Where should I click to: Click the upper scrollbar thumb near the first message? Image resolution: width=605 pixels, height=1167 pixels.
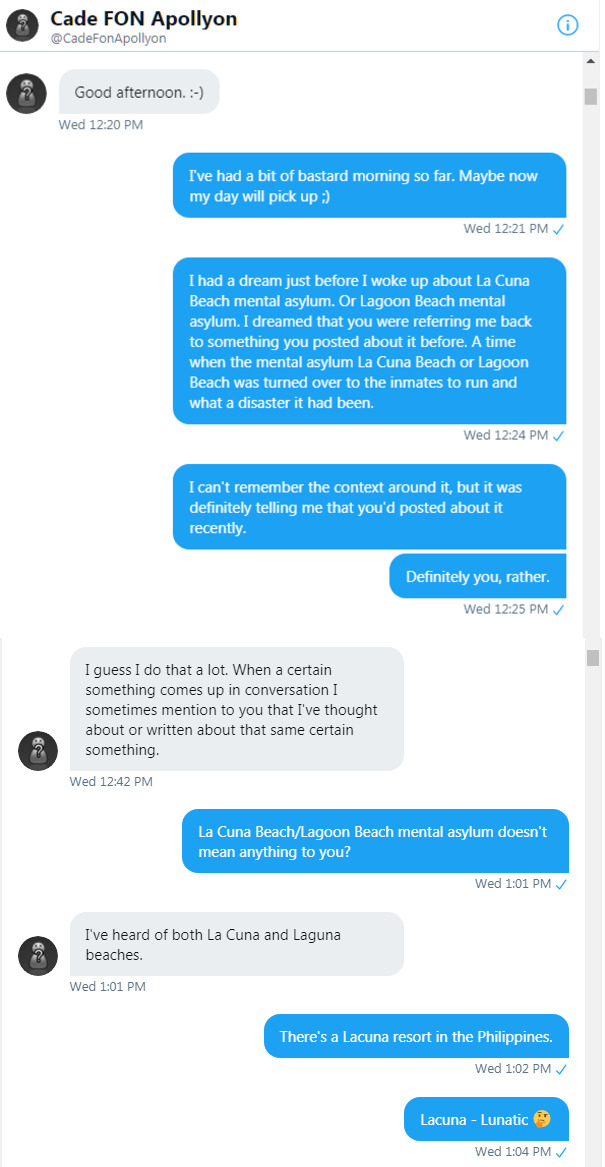pyautogui.click(x=590, y=96)
